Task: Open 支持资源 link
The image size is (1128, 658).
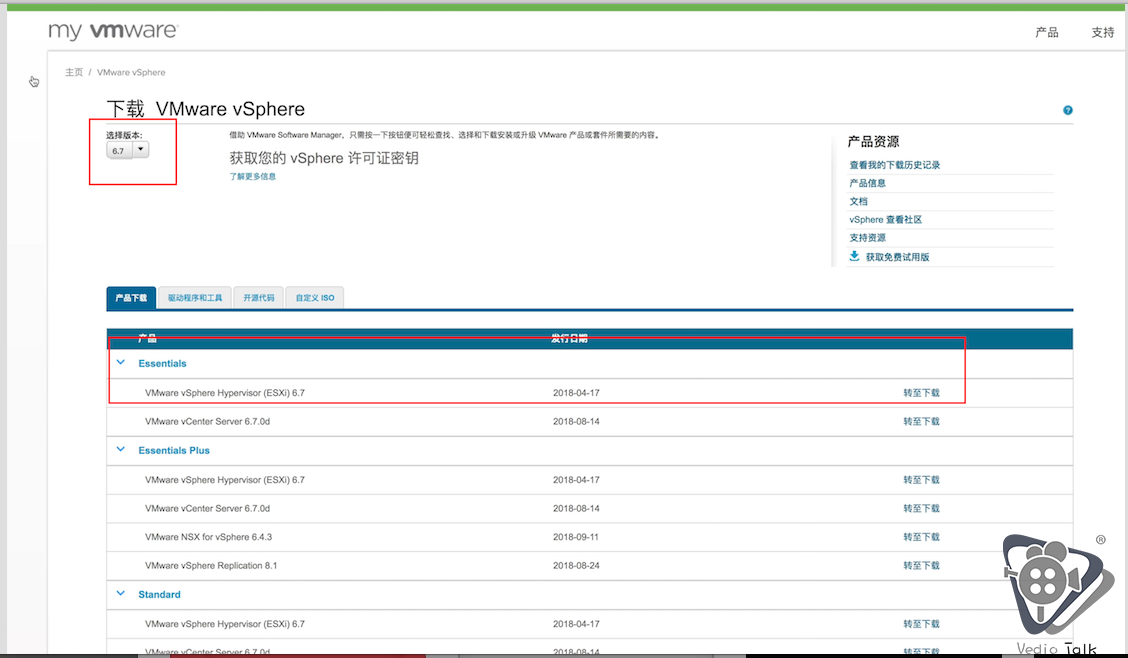Action: 867,237
